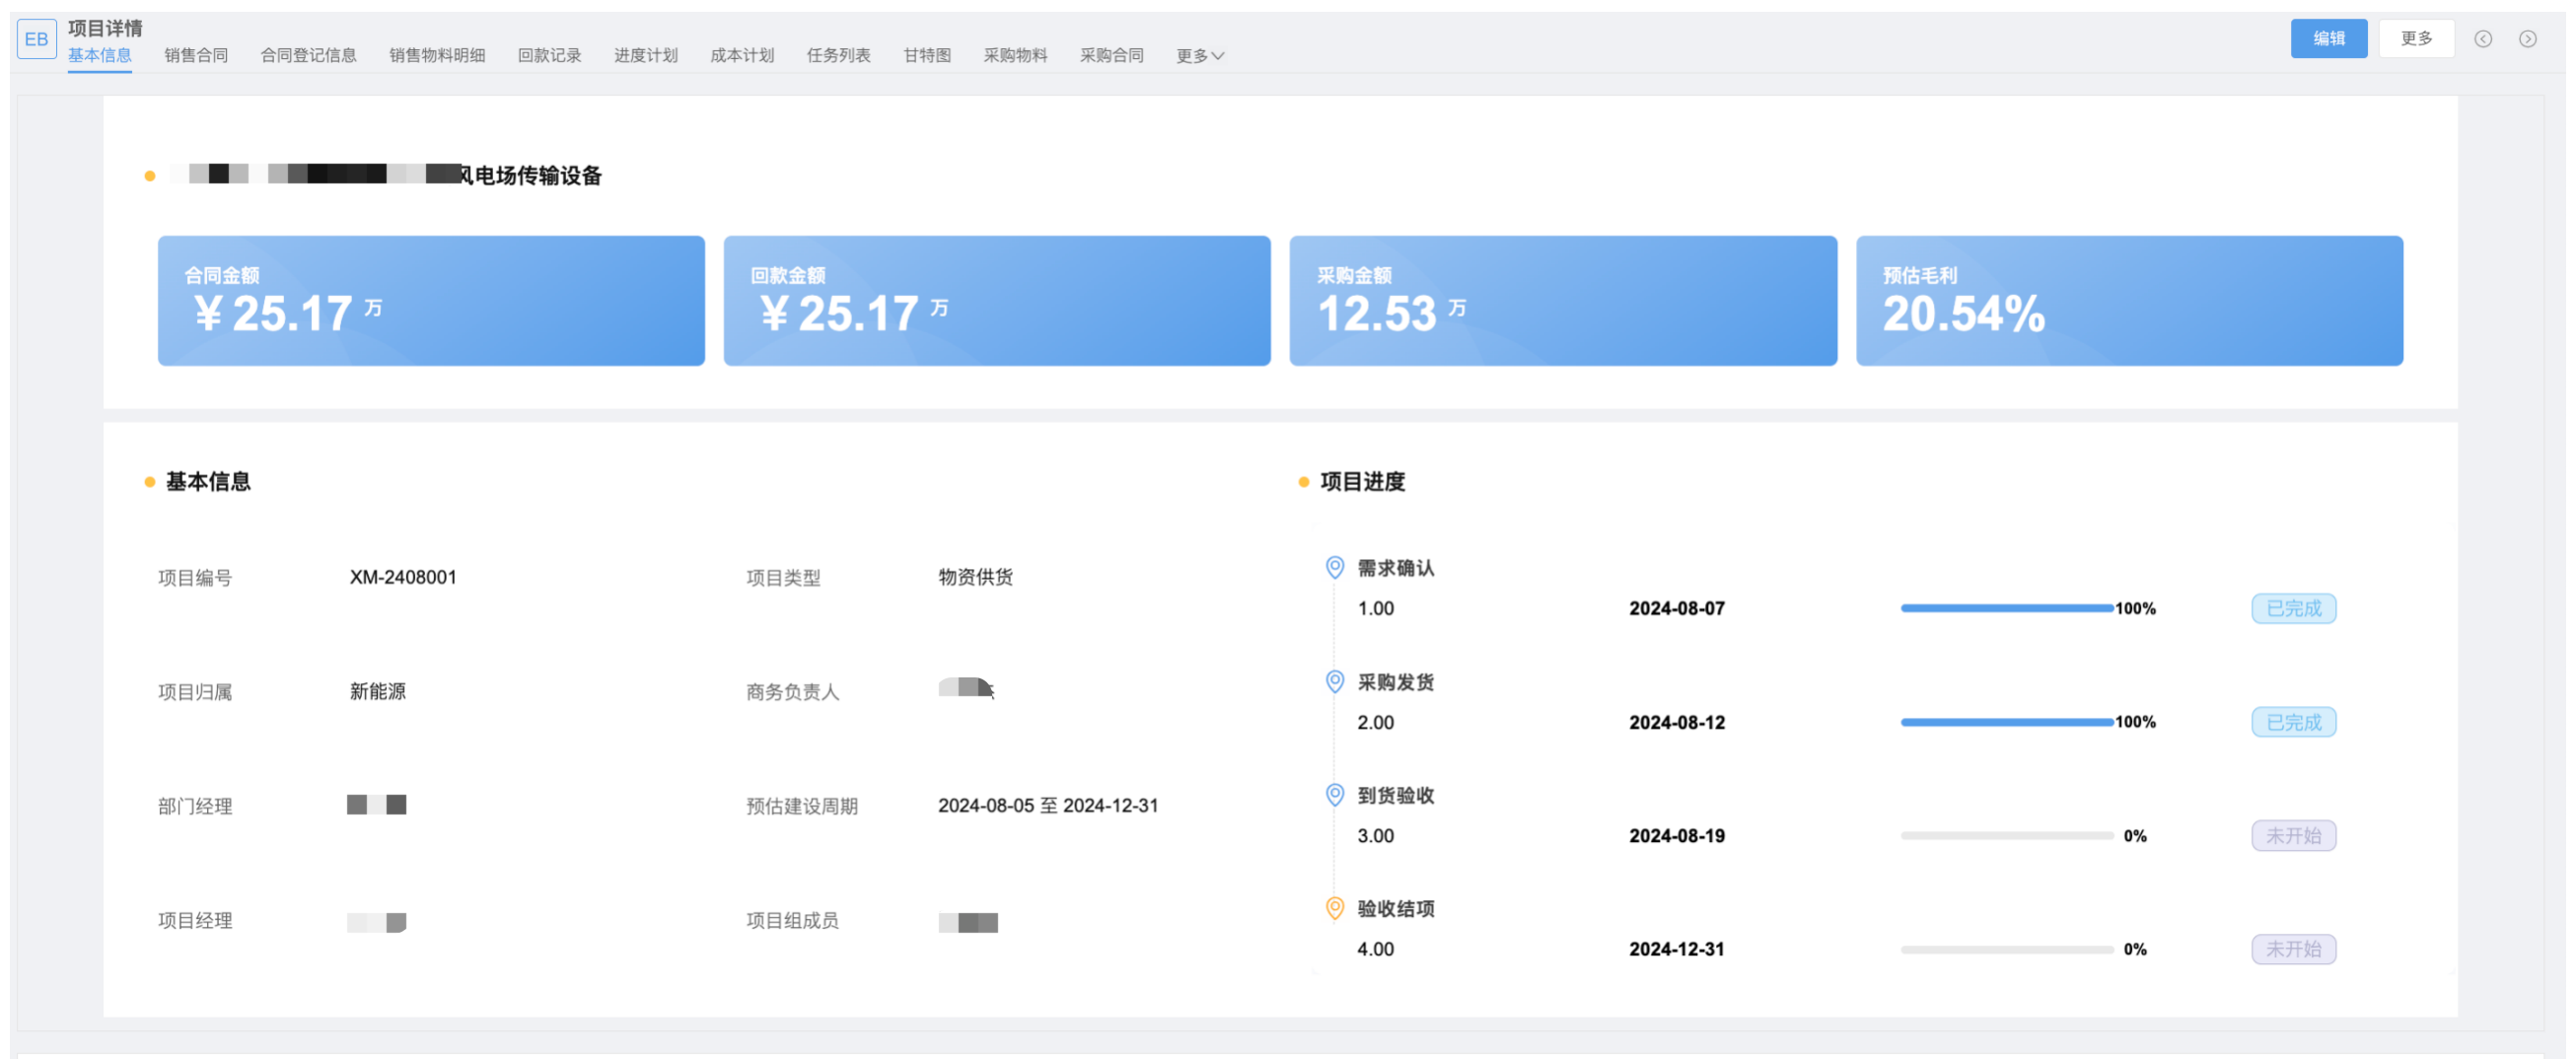
Task: Click the 项目详情 page title
Action: pos(105,28)
